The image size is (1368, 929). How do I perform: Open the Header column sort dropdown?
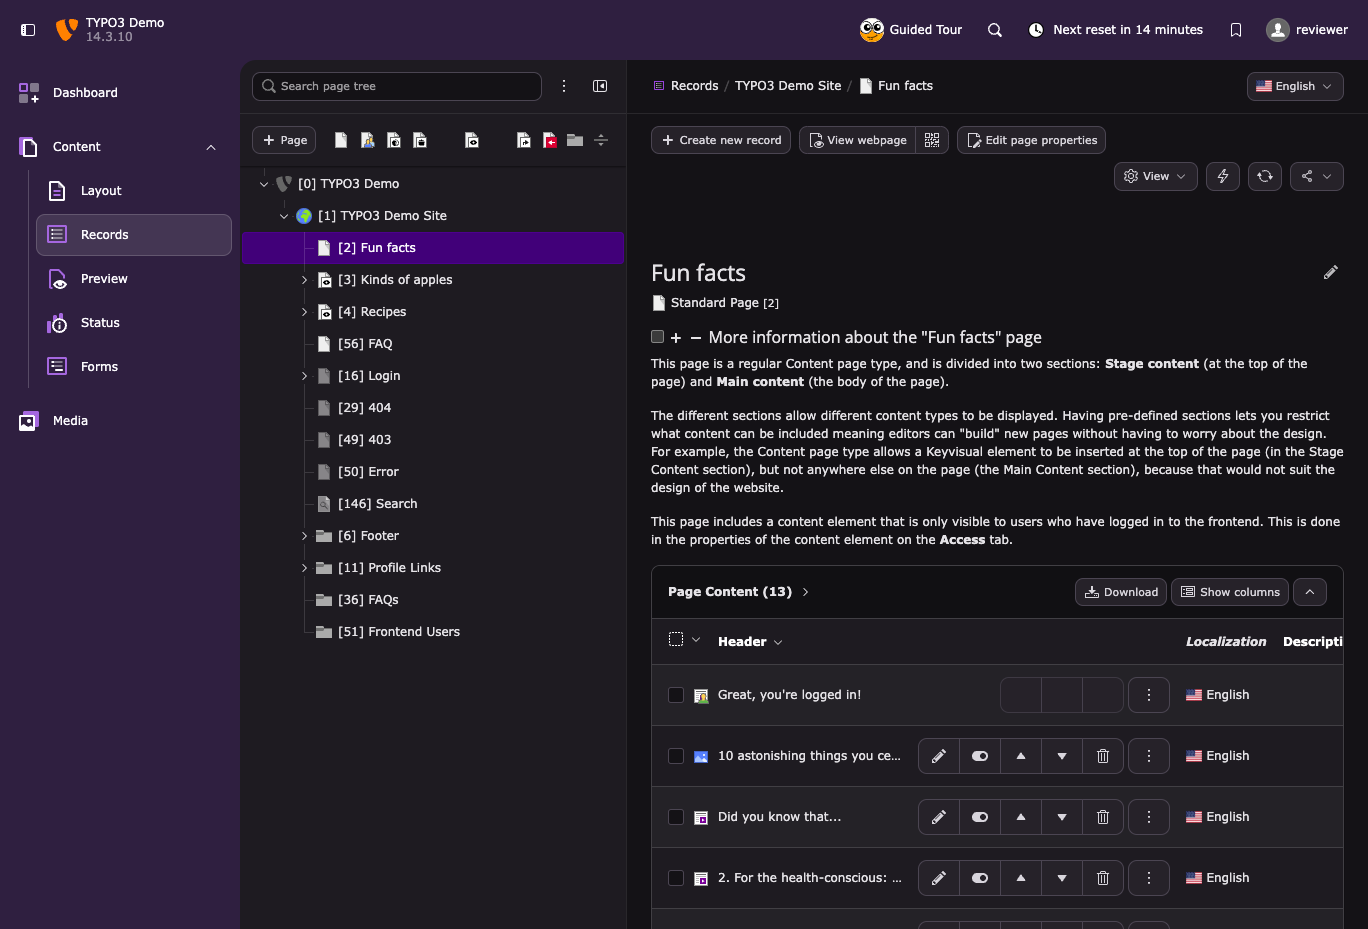click(x=750, y=642)
